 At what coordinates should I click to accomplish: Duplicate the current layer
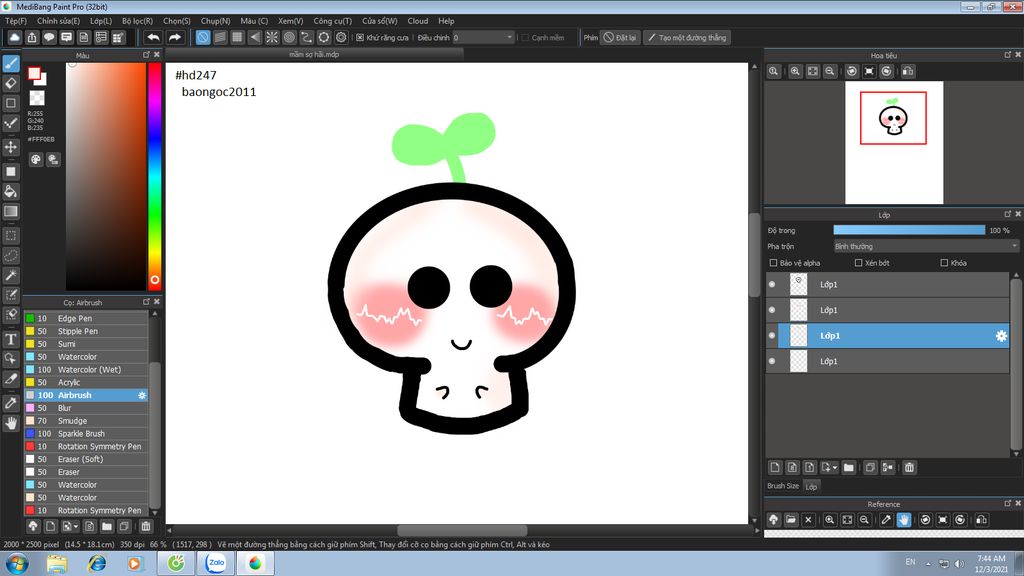[x=870, y=468]
